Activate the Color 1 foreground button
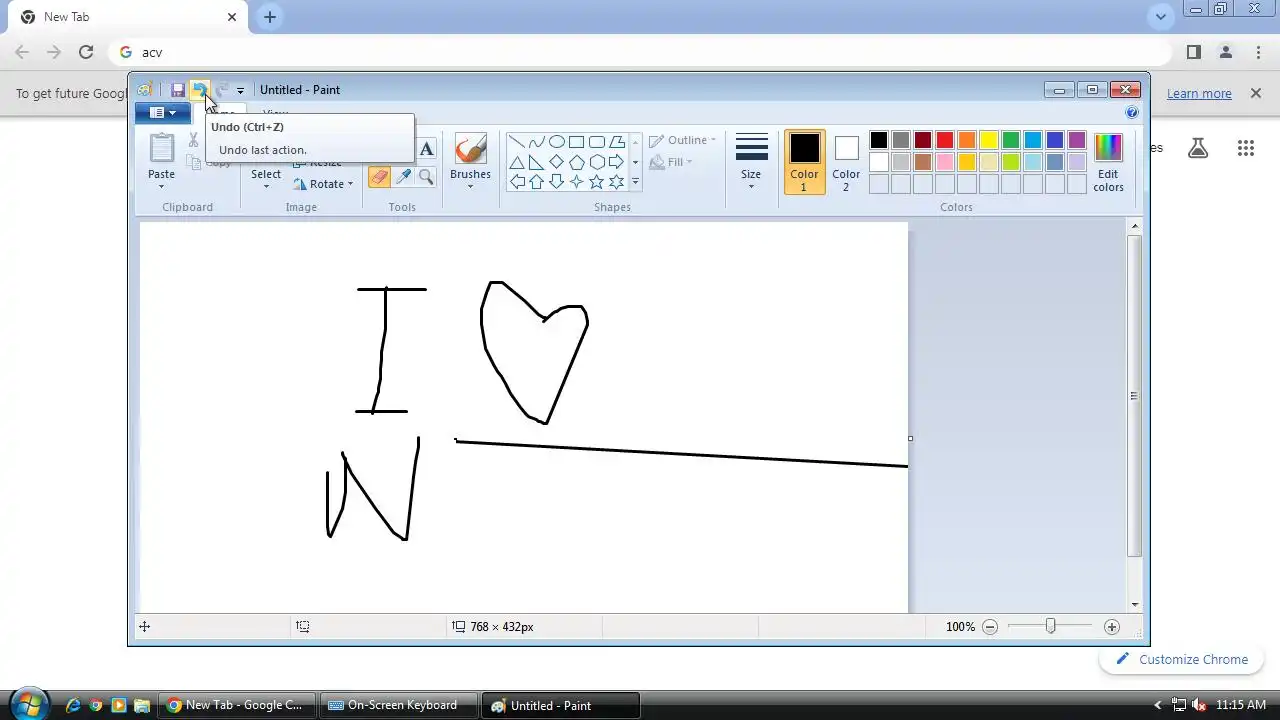 pos(804,162)
